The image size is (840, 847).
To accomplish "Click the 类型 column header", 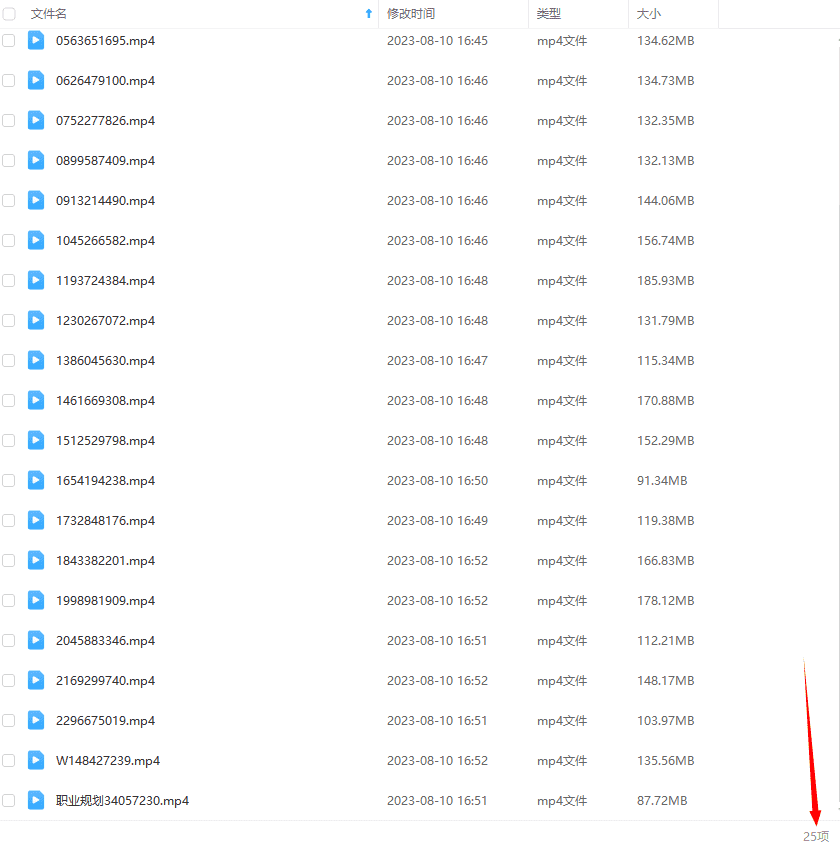I will (549, 14).
